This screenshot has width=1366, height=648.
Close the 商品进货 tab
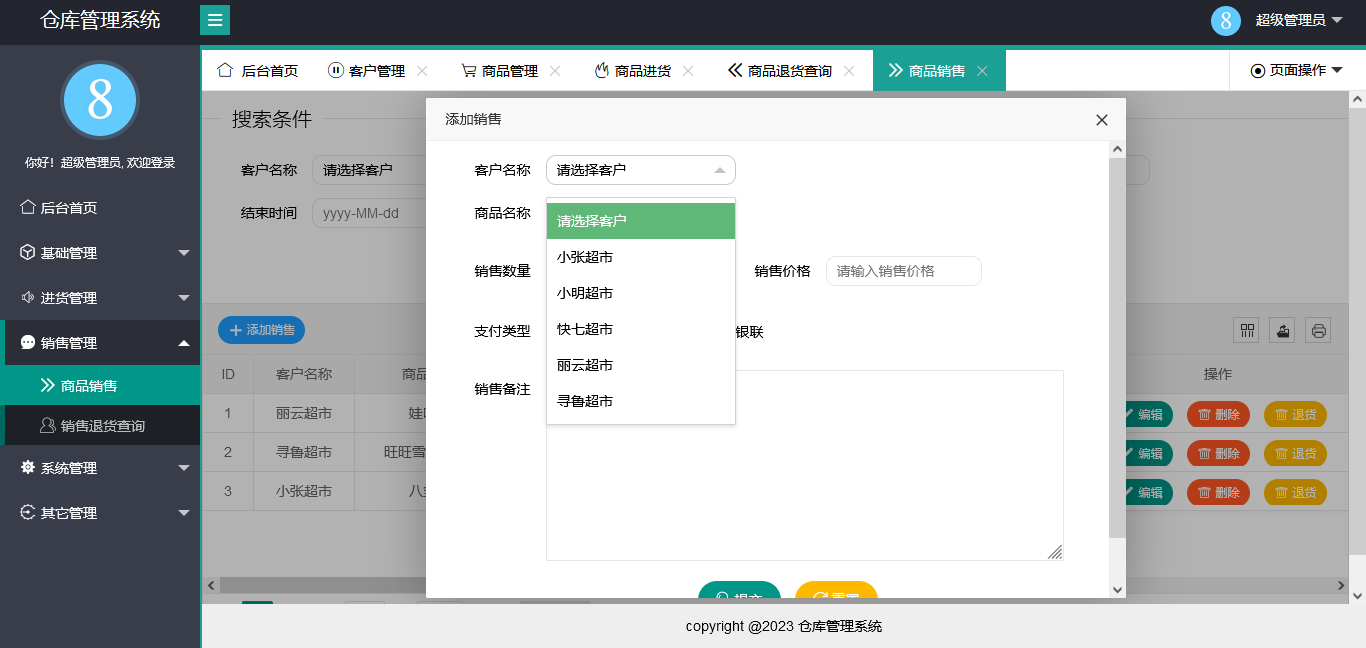point(688,71)
